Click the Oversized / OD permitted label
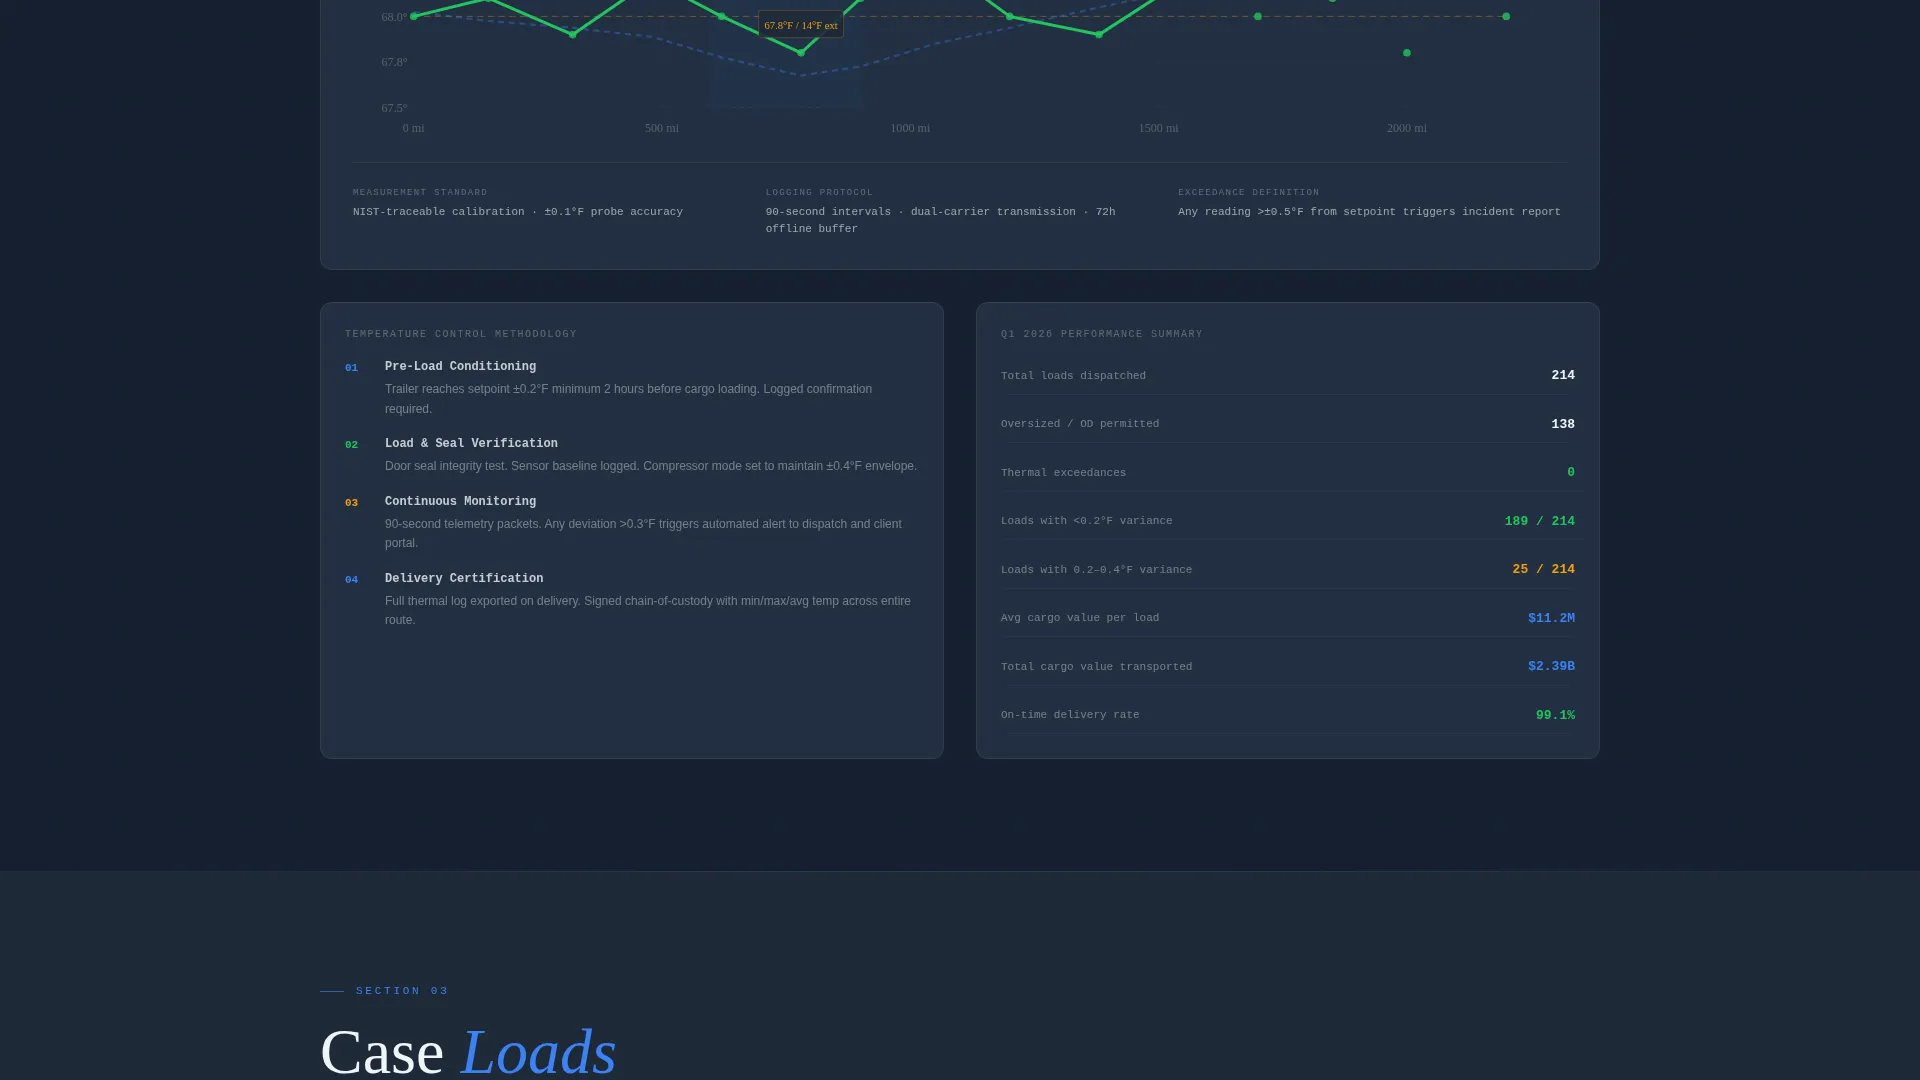 click(x=1080, y=424)
